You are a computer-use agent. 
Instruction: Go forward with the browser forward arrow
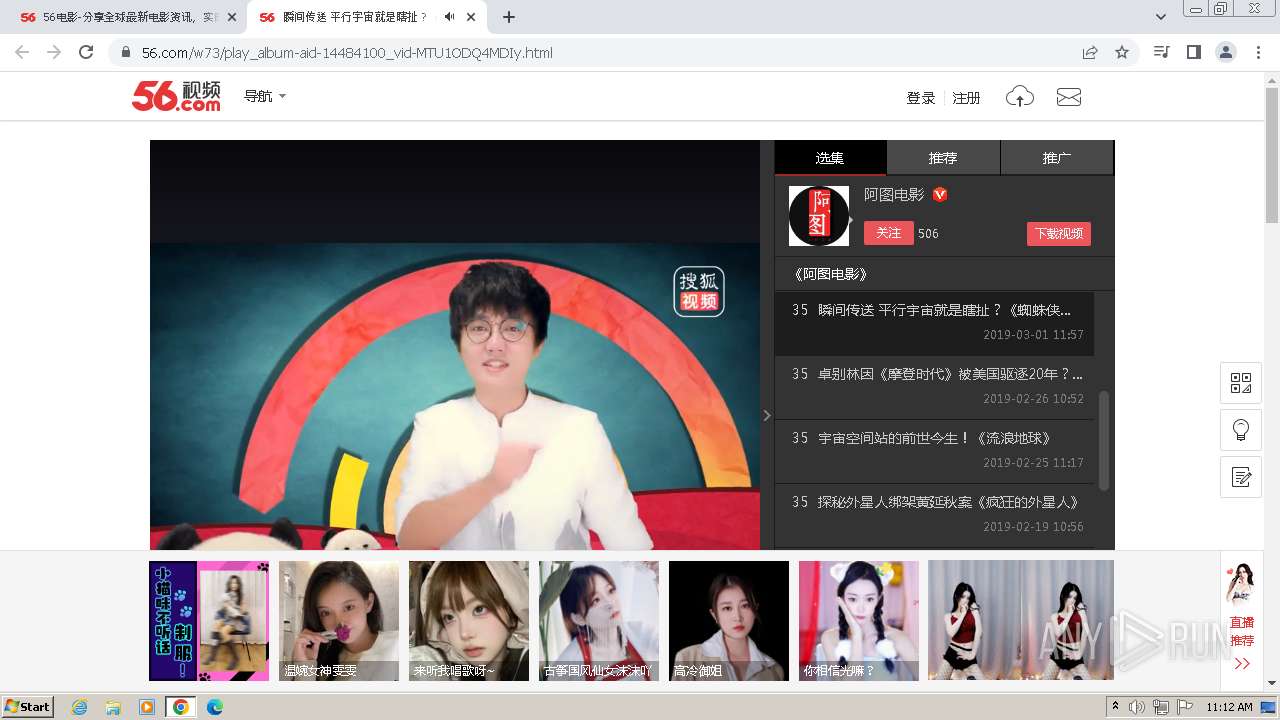point(54,52)
